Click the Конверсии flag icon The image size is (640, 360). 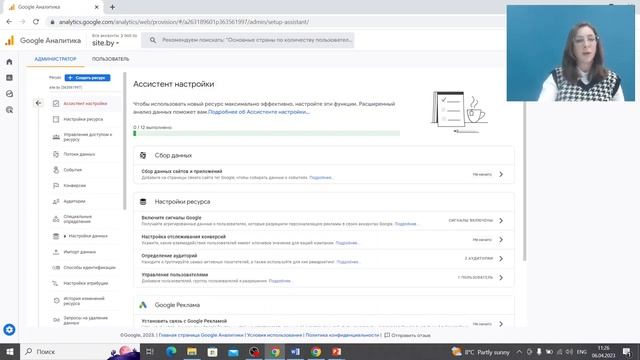click(56, 186)
